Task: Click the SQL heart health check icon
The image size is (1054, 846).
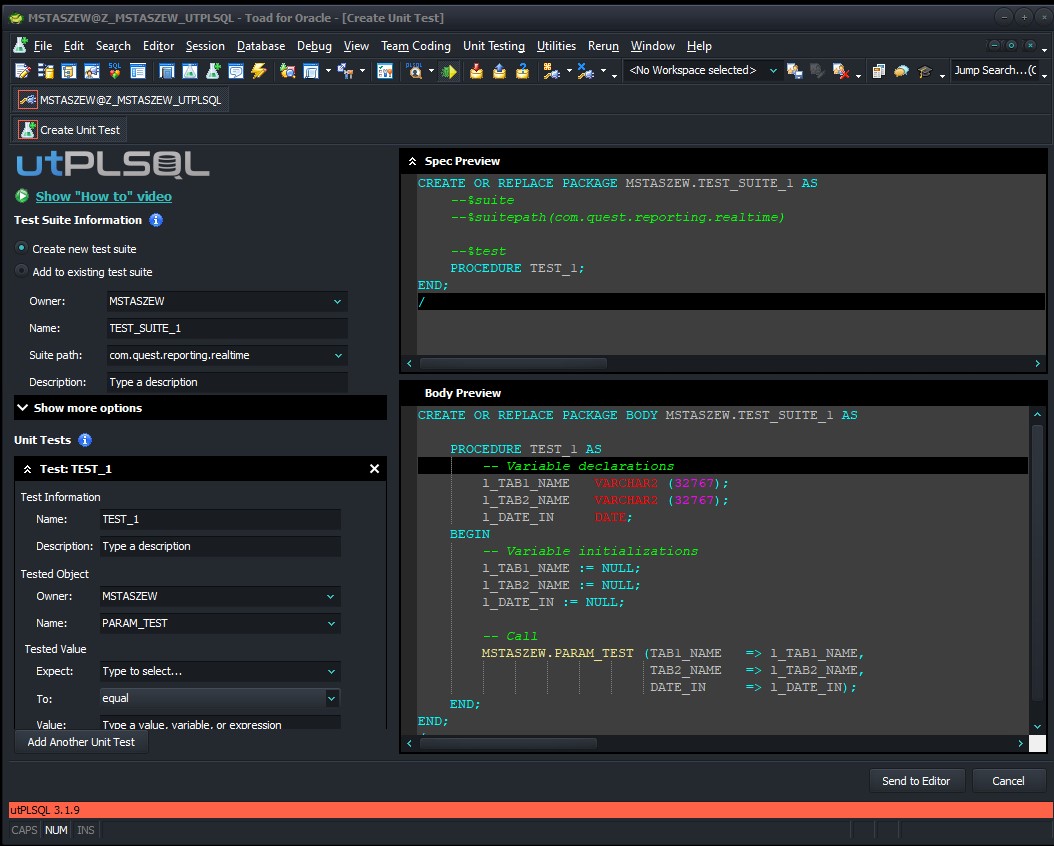Action: click(114, 72)
